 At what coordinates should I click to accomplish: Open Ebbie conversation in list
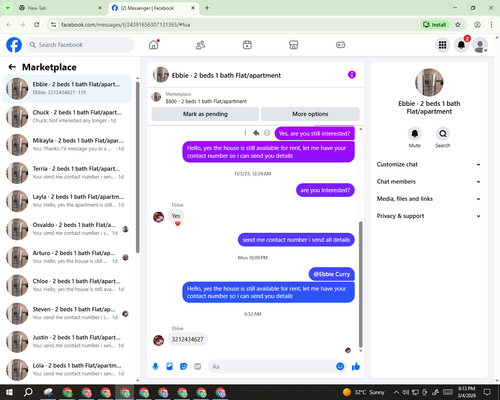coord(67,89)
